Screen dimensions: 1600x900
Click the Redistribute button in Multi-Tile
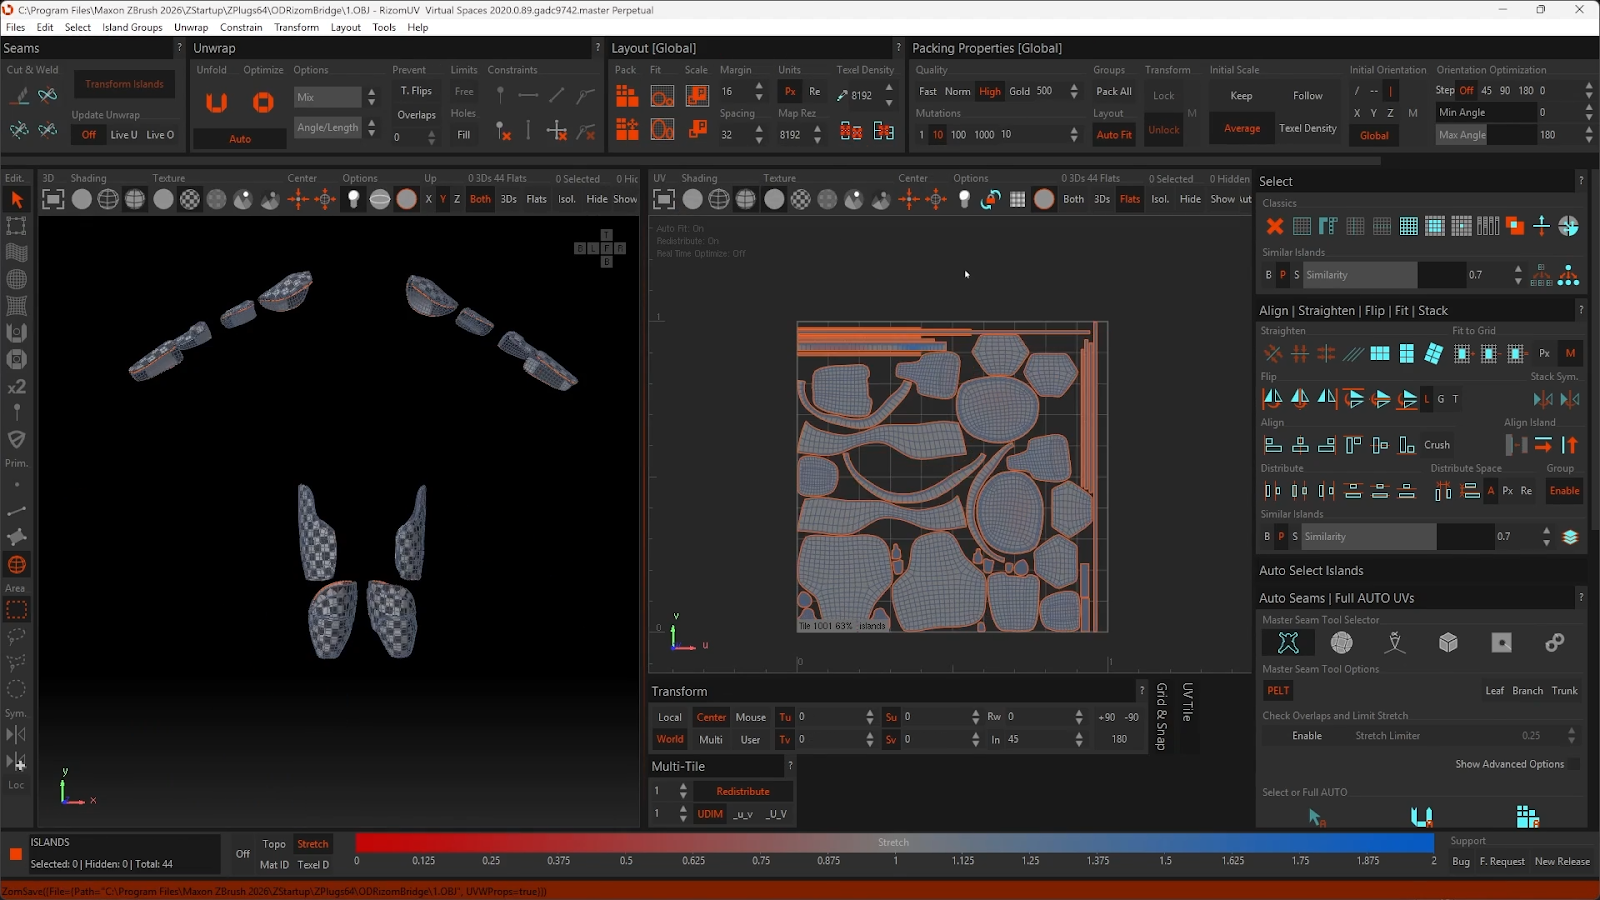click(x=742, y=791)
